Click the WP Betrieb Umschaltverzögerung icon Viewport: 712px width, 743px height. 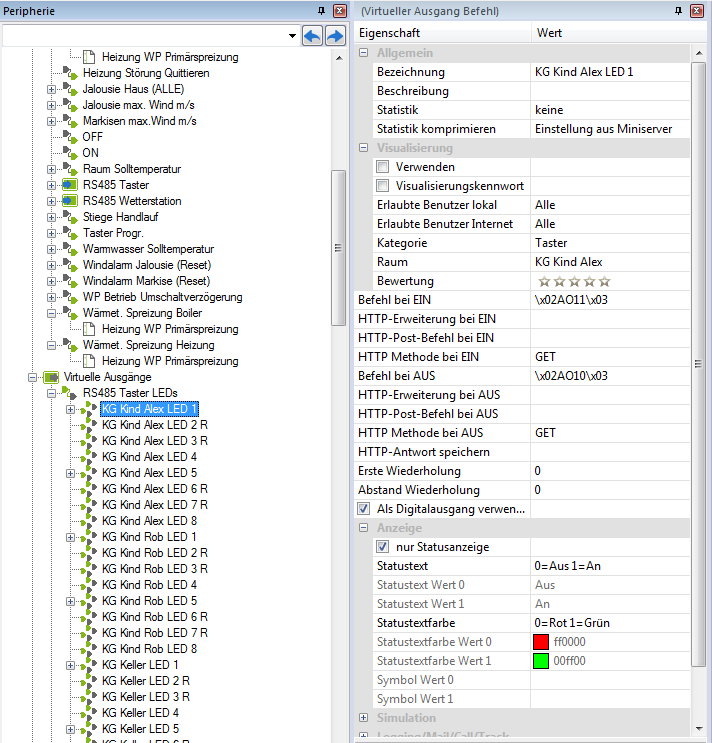coord(70,297)
